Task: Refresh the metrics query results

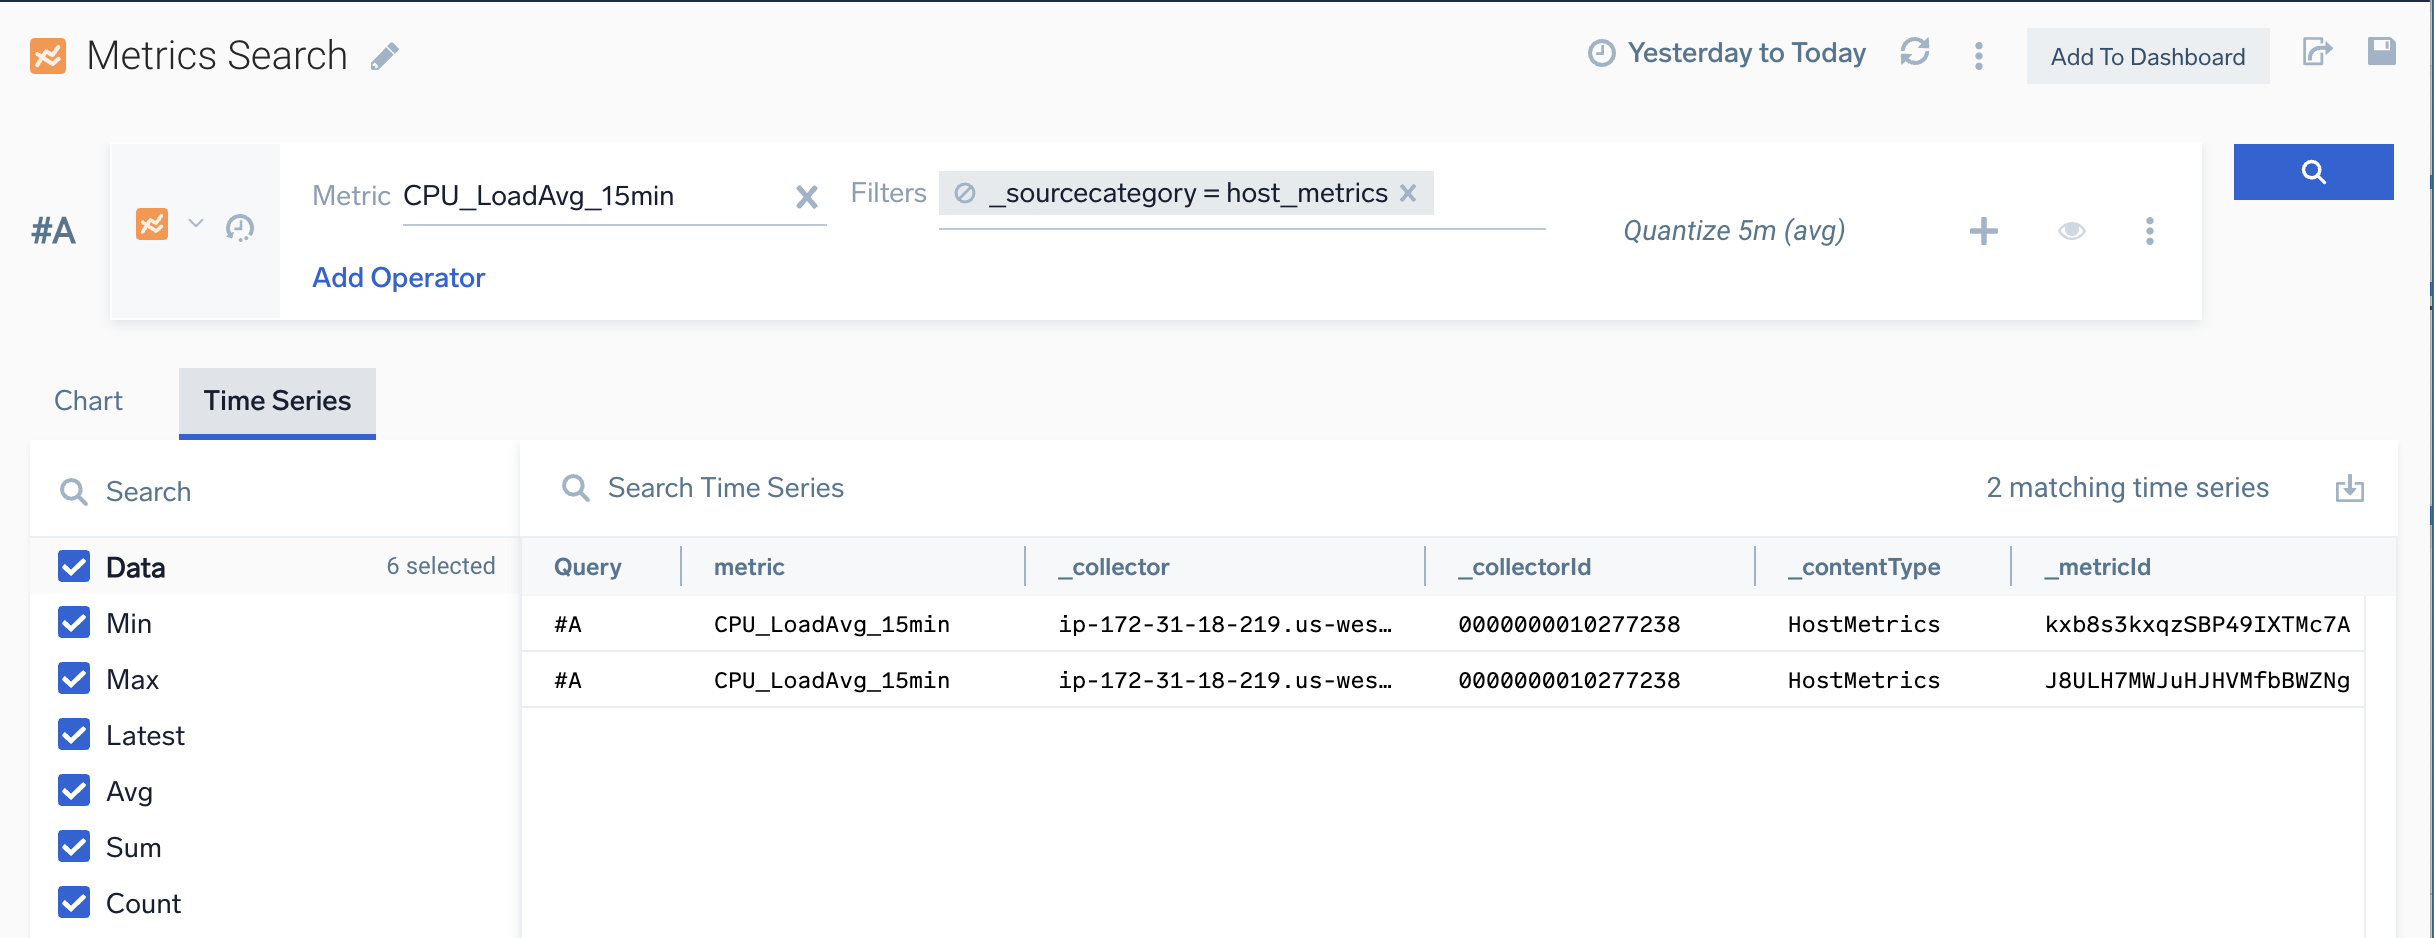Action: (1916, 53)
